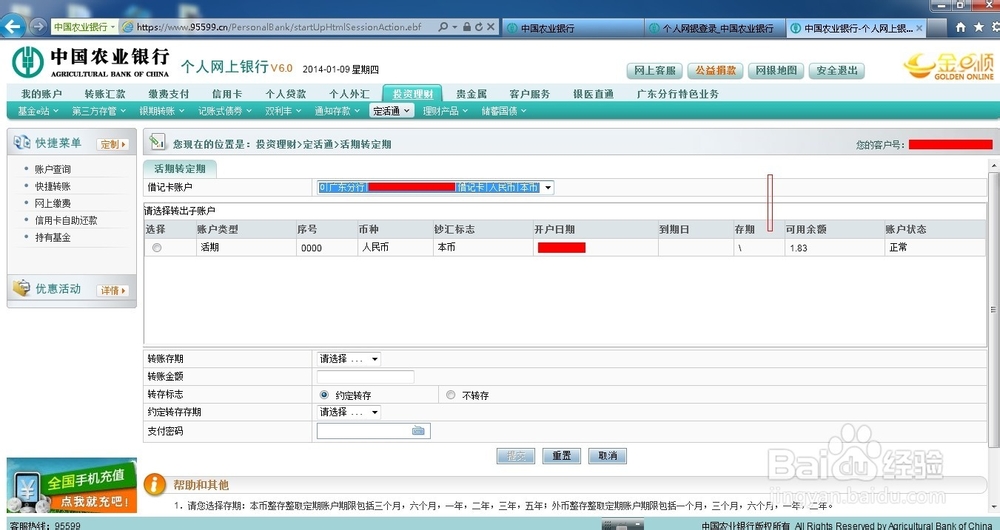Expand the 双利丰 submenu
1000x530 pixels.
click(x=283, y=111)
